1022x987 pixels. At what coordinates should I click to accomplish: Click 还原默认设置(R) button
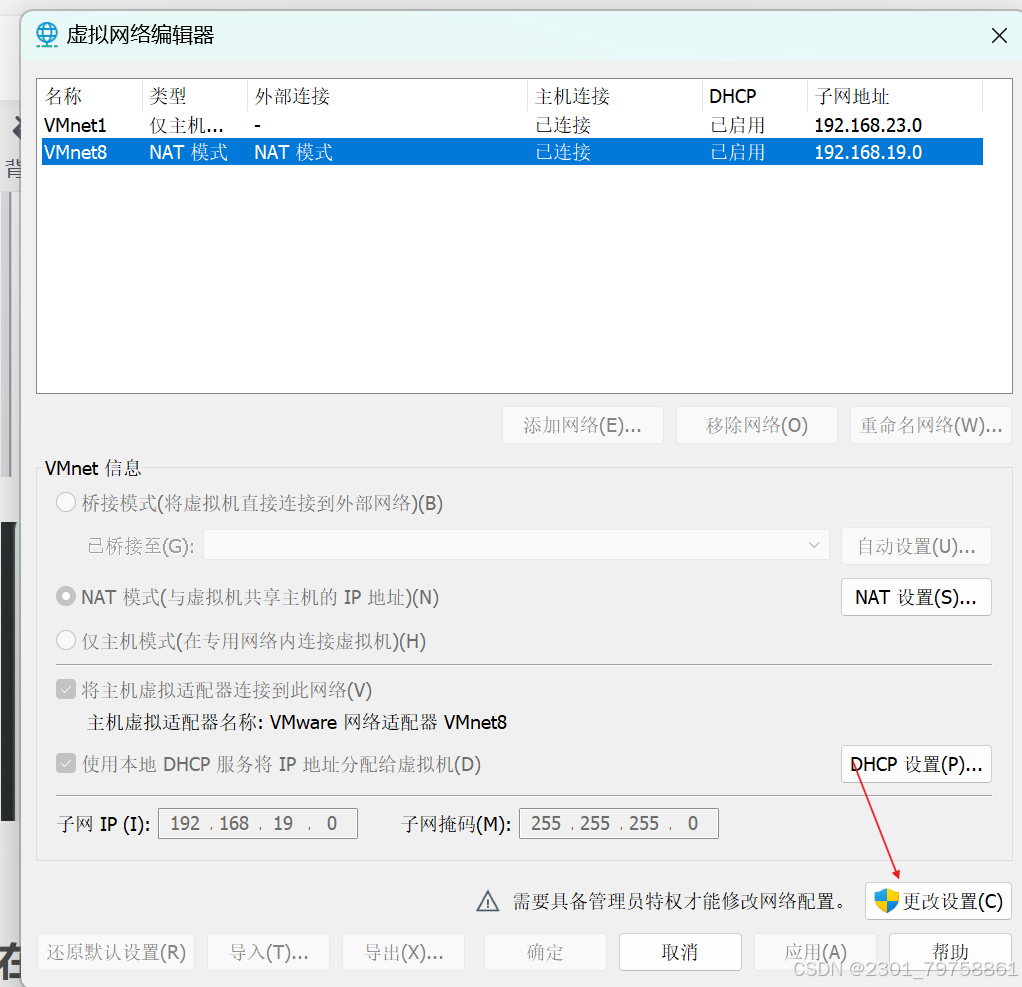(116, 952)
